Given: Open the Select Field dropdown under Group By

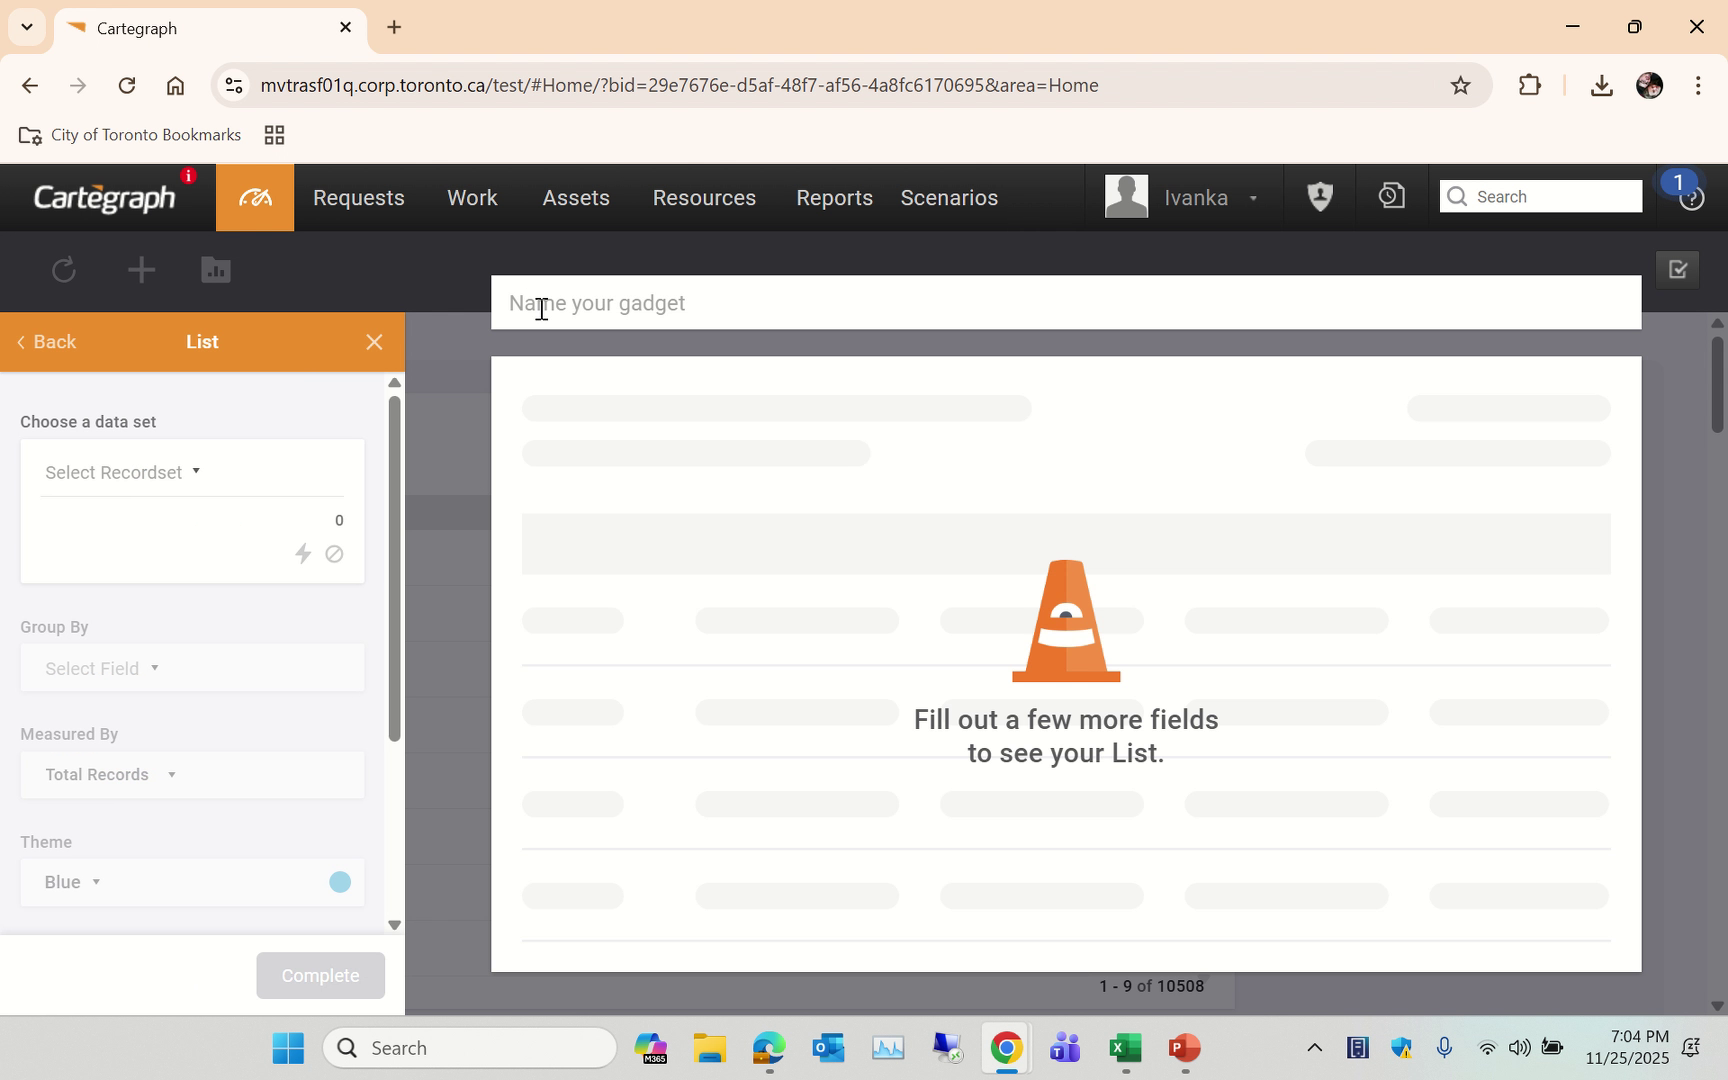Looking at the screenshot, I should [x=99, y=668].
